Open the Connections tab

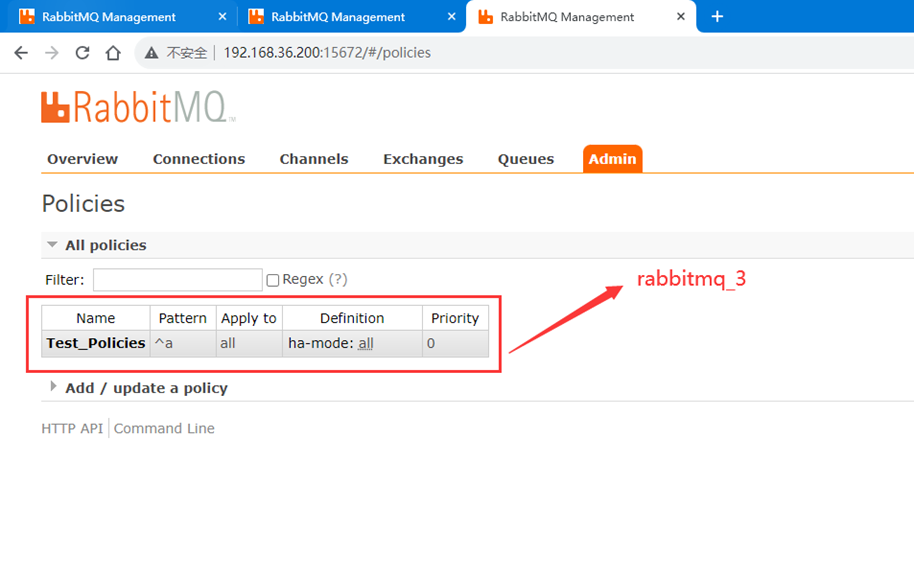[x=199, y=159]
